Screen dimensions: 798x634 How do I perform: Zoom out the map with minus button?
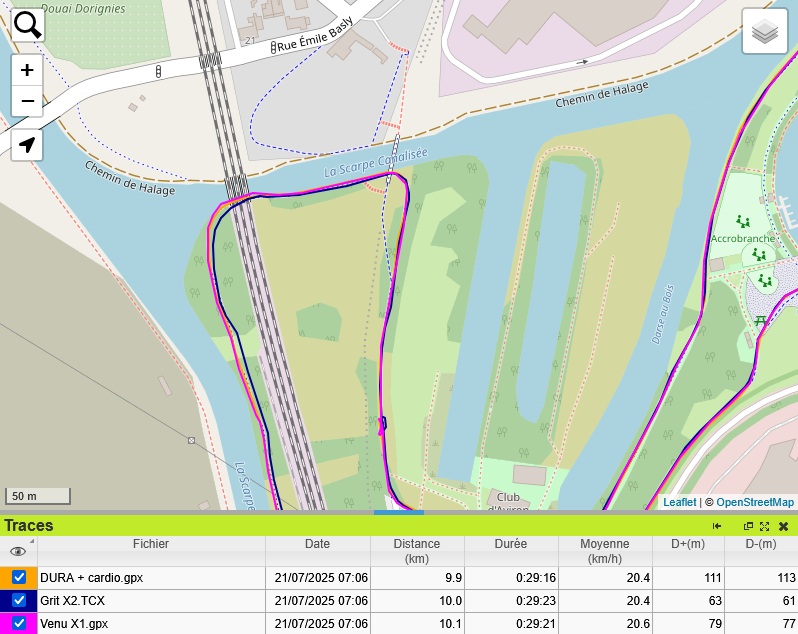(x=27, y=101)
